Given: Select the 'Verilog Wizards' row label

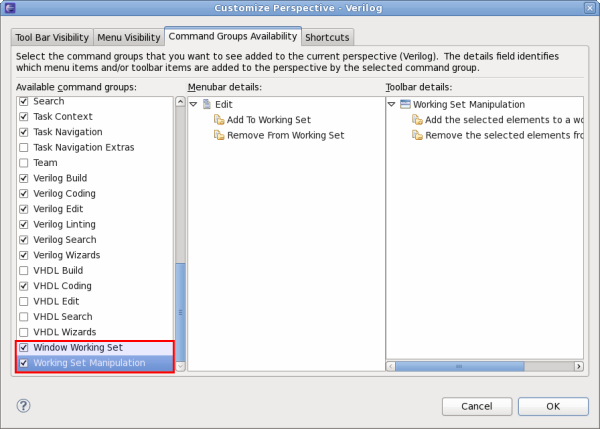Looking at the screenshot, I should pos(67,255).
